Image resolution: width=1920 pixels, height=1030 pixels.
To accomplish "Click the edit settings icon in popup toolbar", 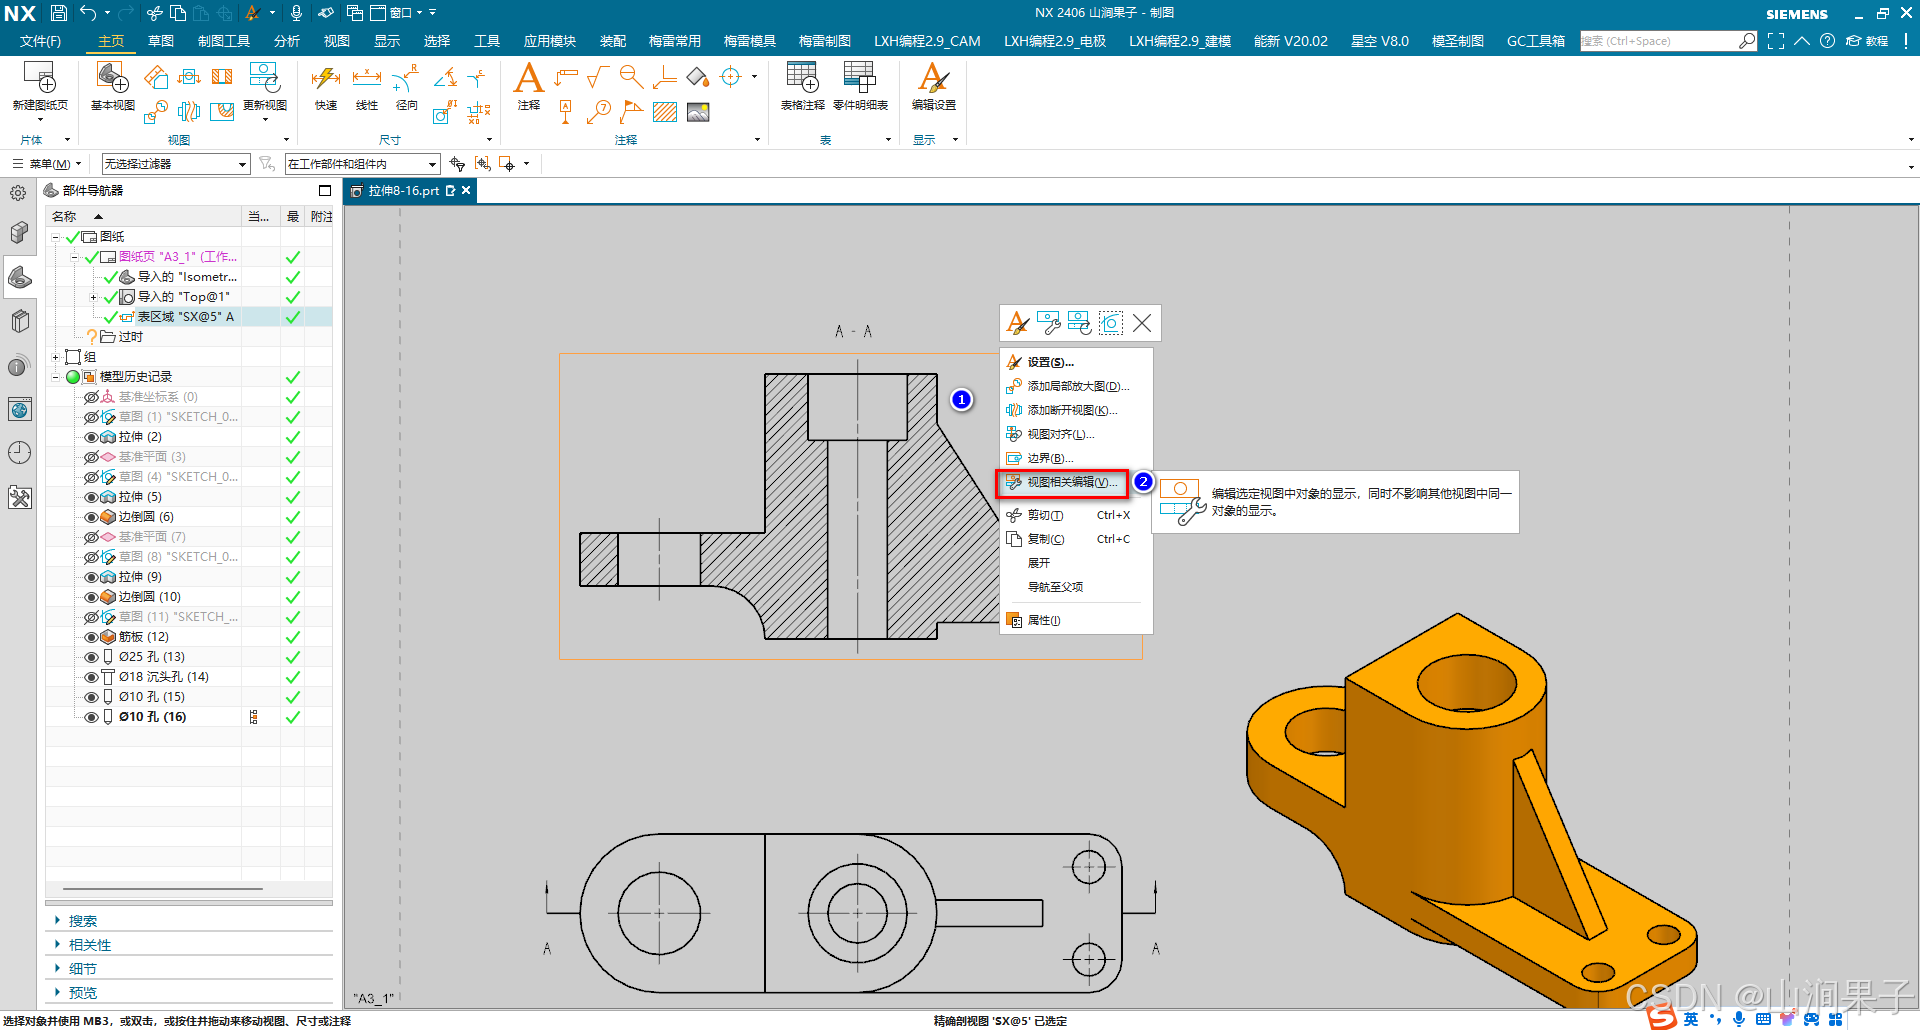I will [1018, 323].
